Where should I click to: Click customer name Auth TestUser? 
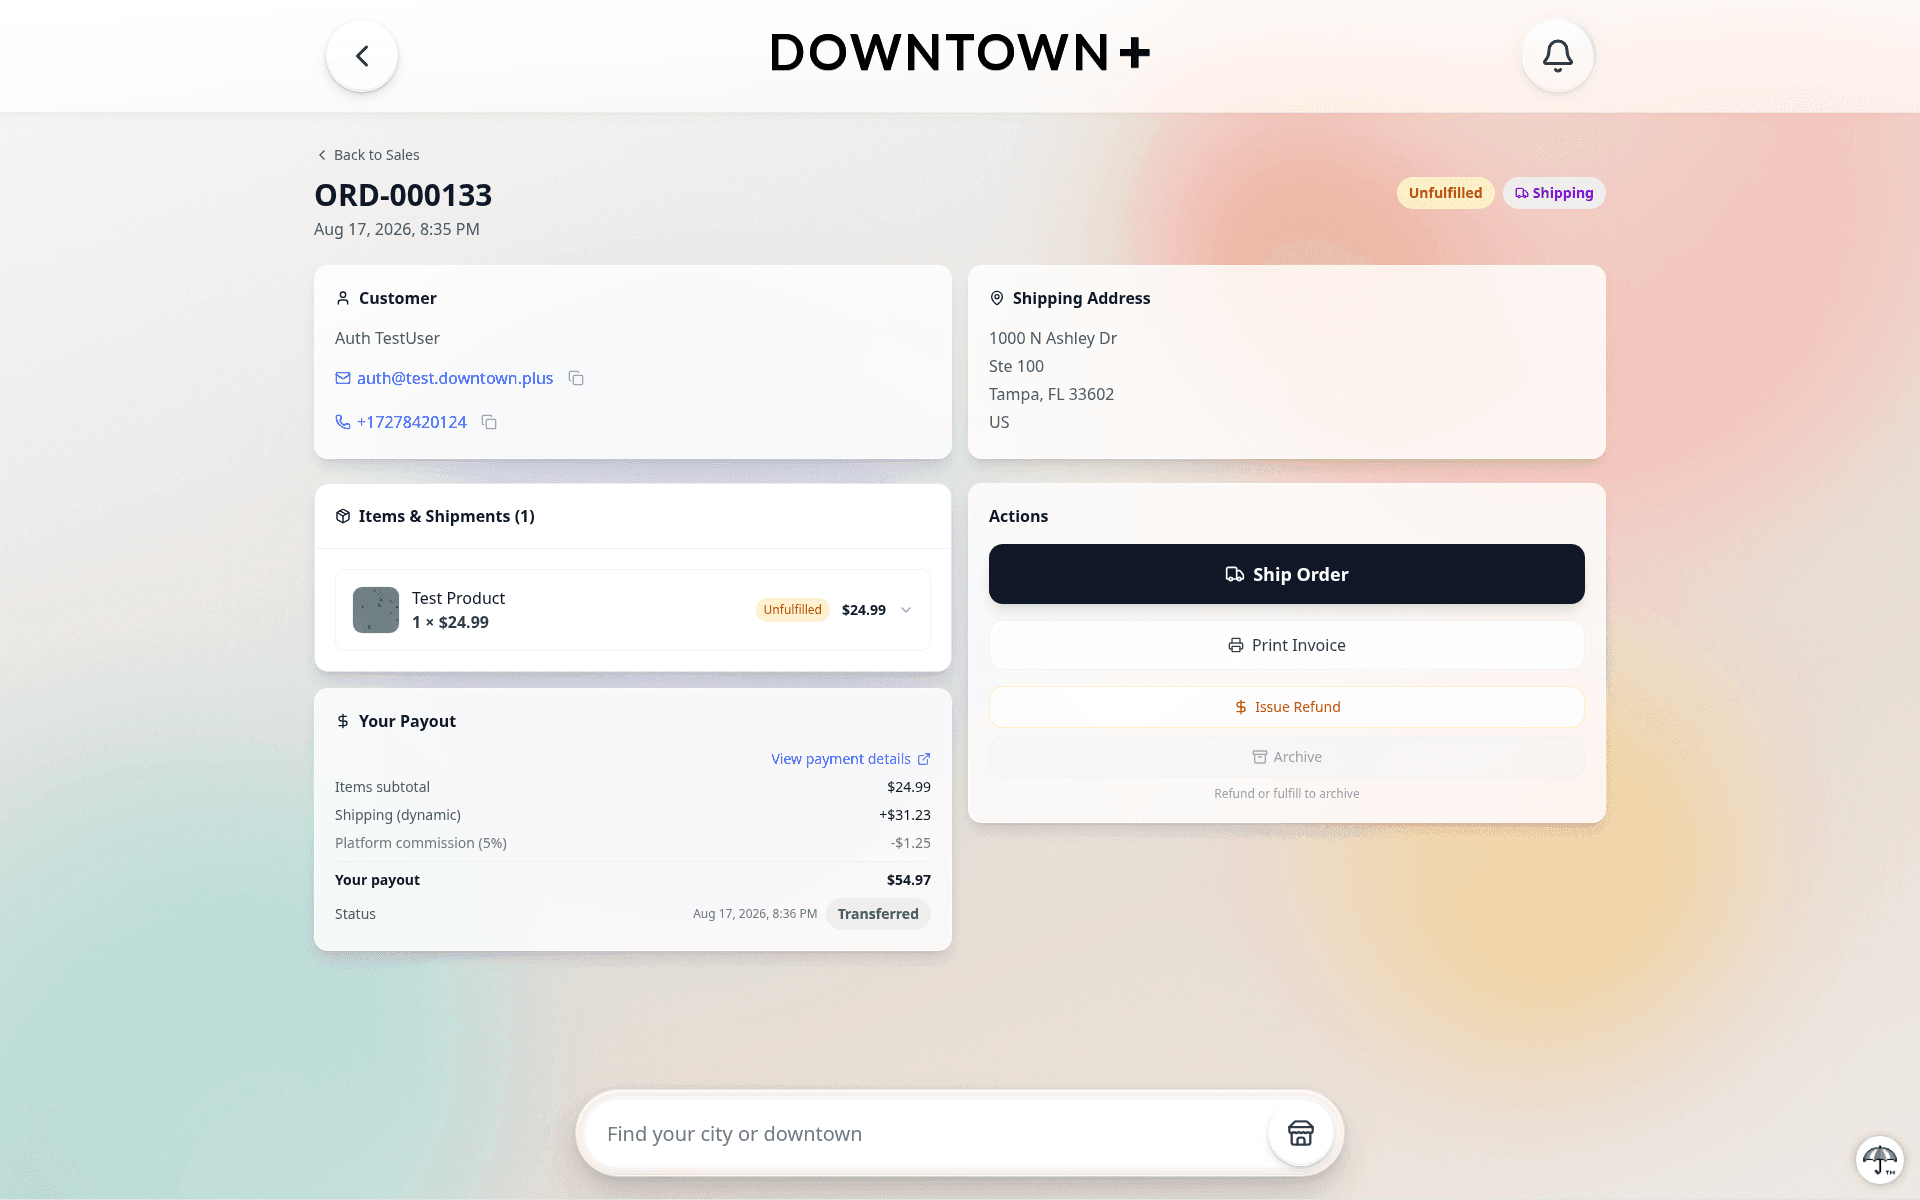[x=387, y=338]
